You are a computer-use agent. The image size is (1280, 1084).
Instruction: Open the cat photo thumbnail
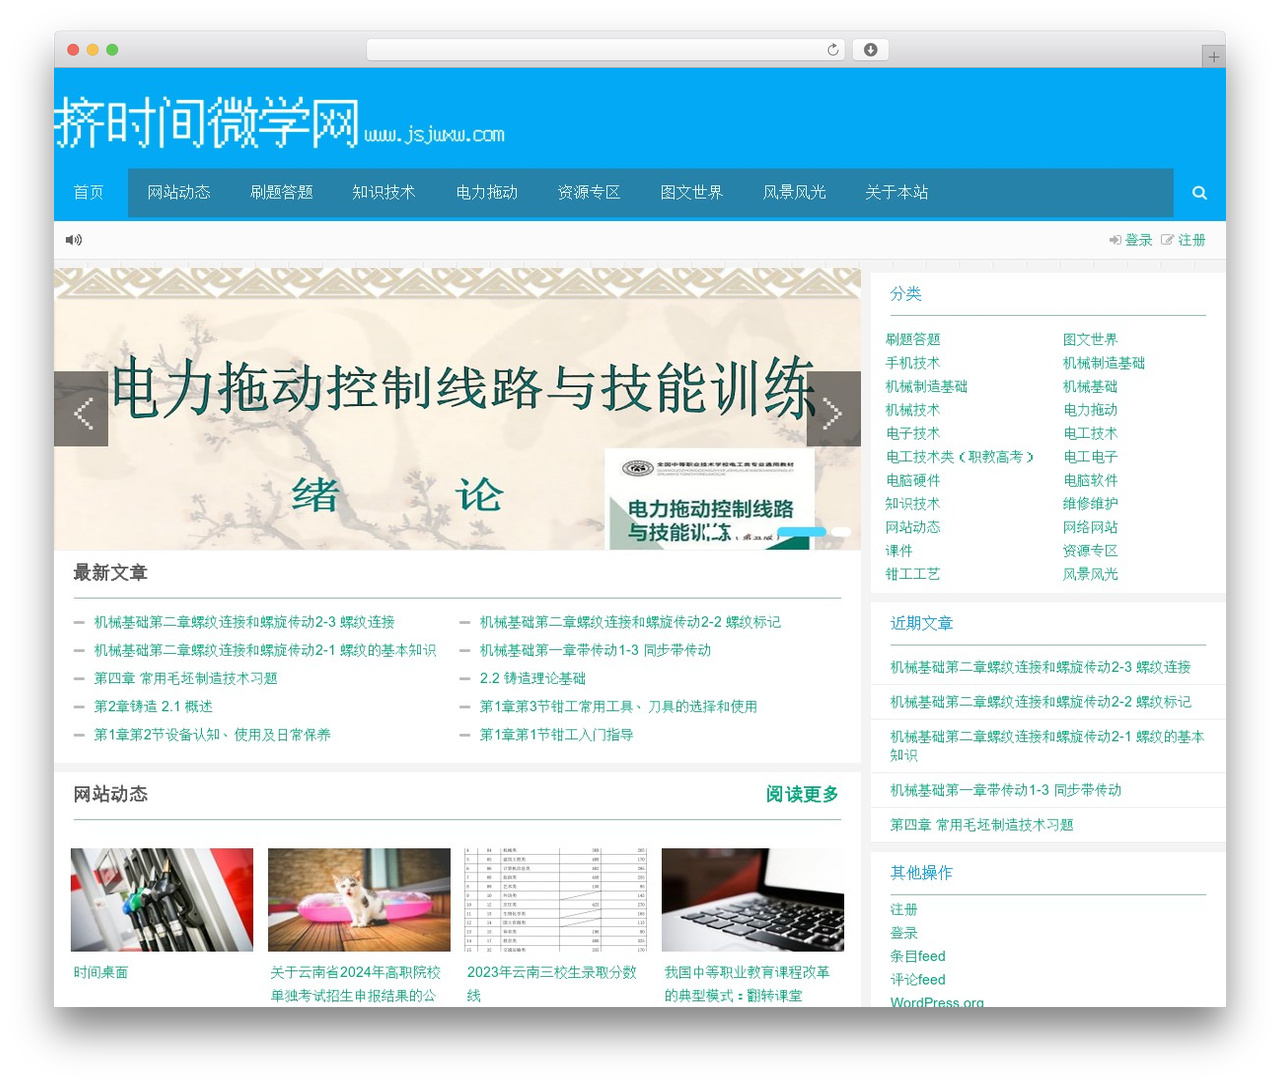tap(359, 900)
